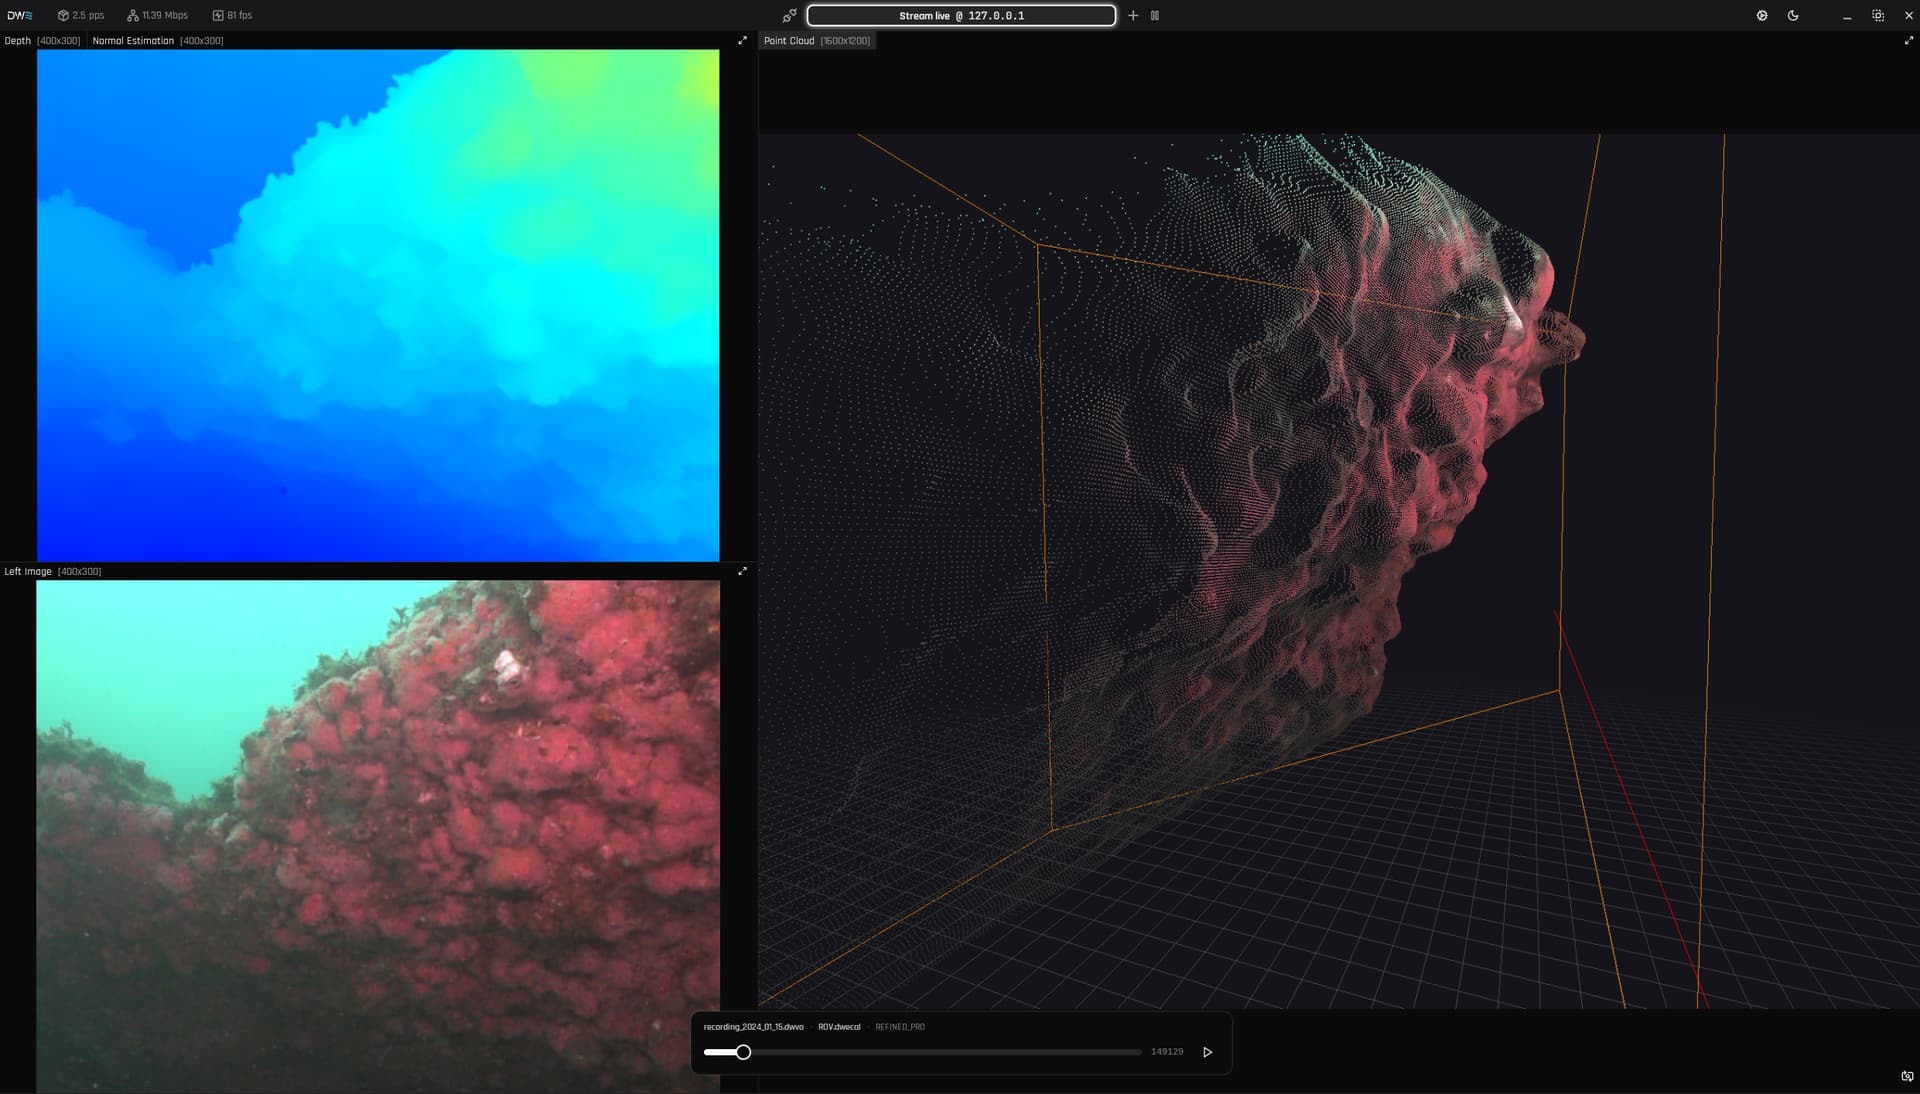The image size is (1920, 1094).
Task: Click the connection plug icon
Action: click(x=789, y=15)
